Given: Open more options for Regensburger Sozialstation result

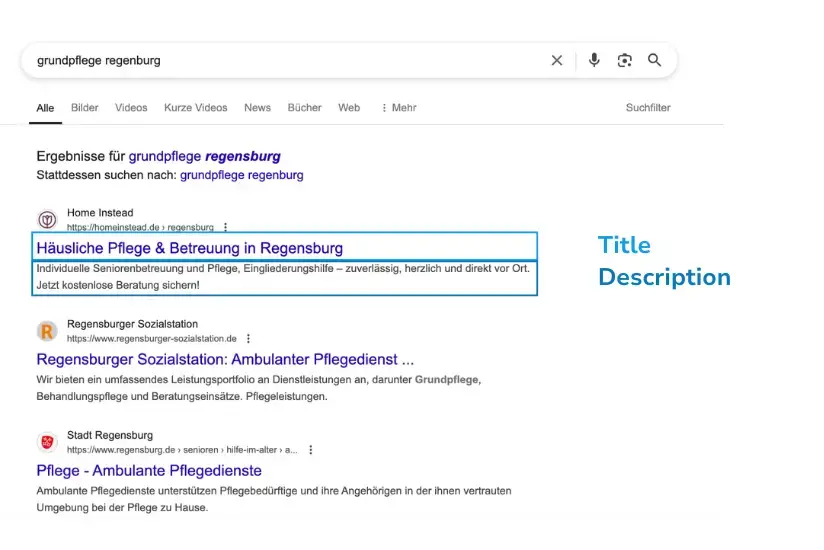Looking at the screenshot, I should [249, 338].
